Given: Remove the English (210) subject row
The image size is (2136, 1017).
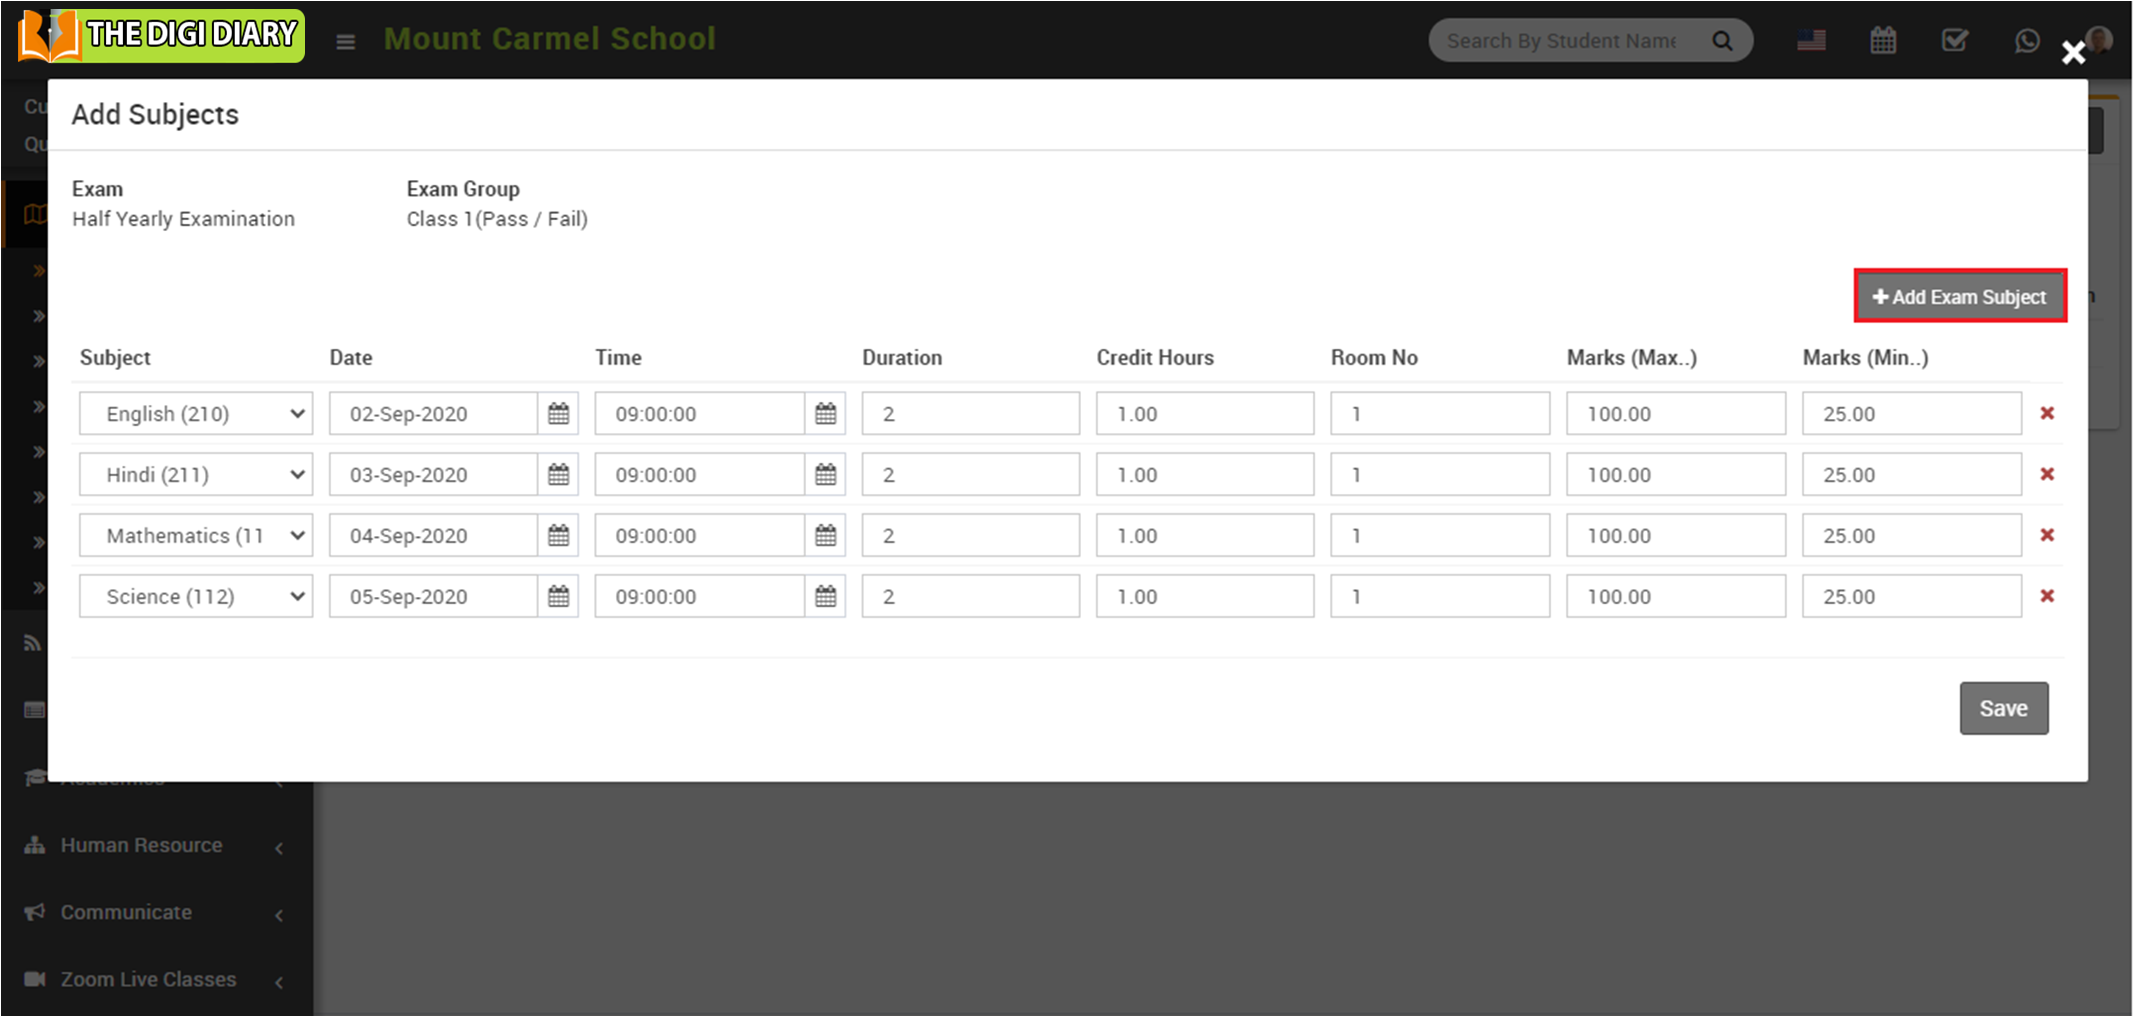Looking at the screenshot, I should [x=2047, y=414].
